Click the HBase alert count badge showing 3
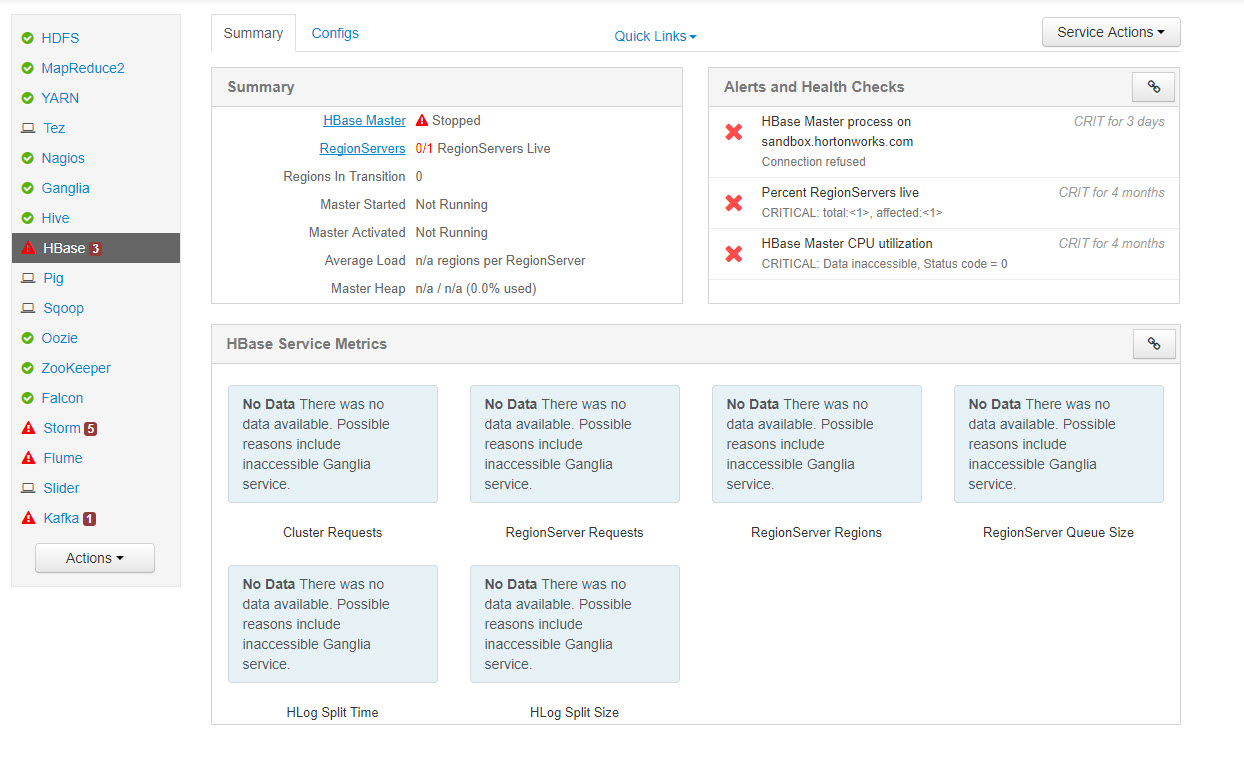 (x=95, y=248)
